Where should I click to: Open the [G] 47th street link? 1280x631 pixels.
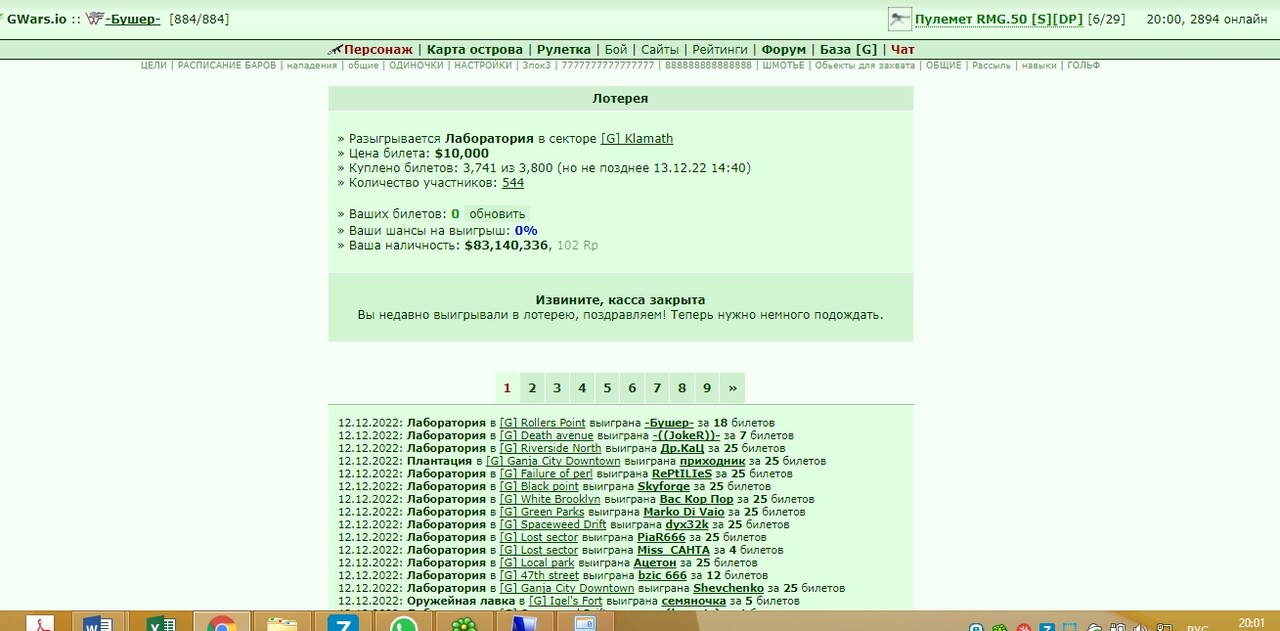pos(540,575)
